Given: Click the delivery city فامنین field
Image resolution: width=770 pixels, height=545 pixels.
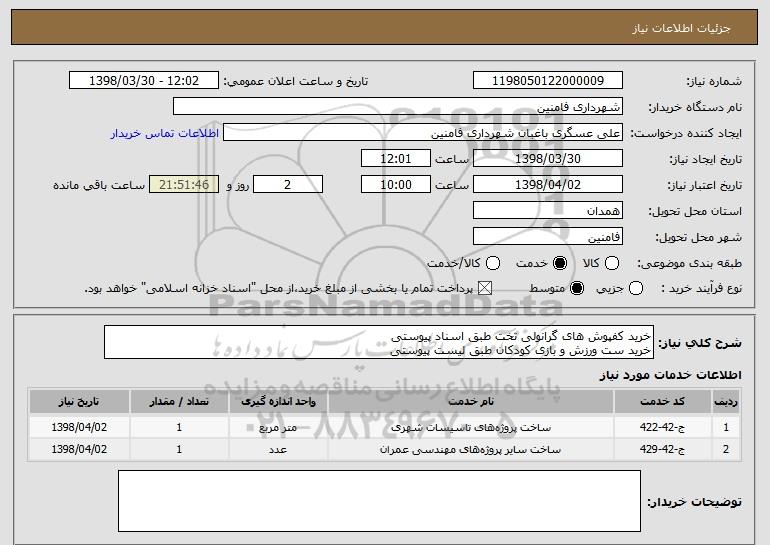Looking at the screenshot, I should (548, 237).
